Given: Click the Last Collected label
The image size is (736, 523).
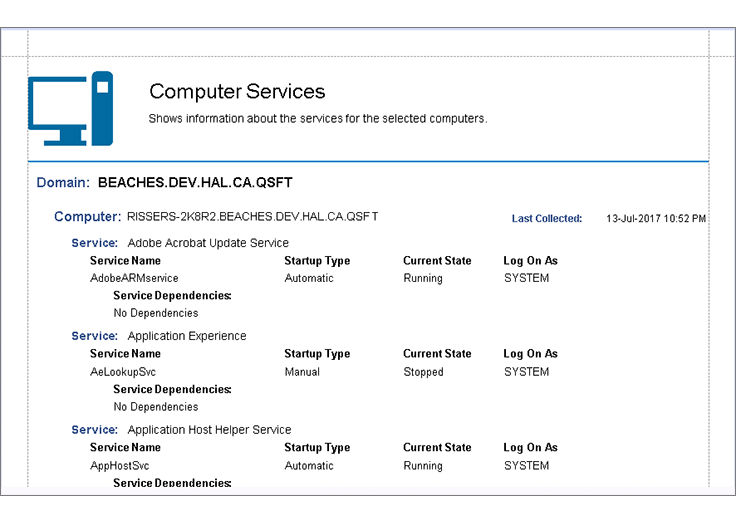Looking at the screenshot, I should (547, 219).
